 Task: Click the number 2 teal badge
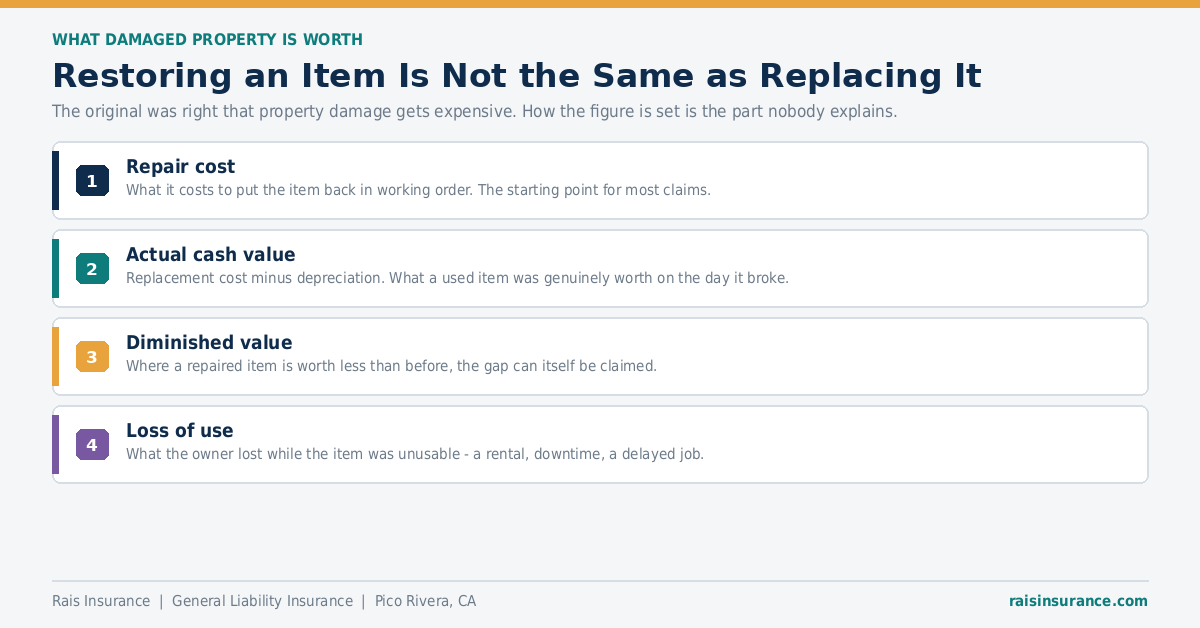point(92,269)
